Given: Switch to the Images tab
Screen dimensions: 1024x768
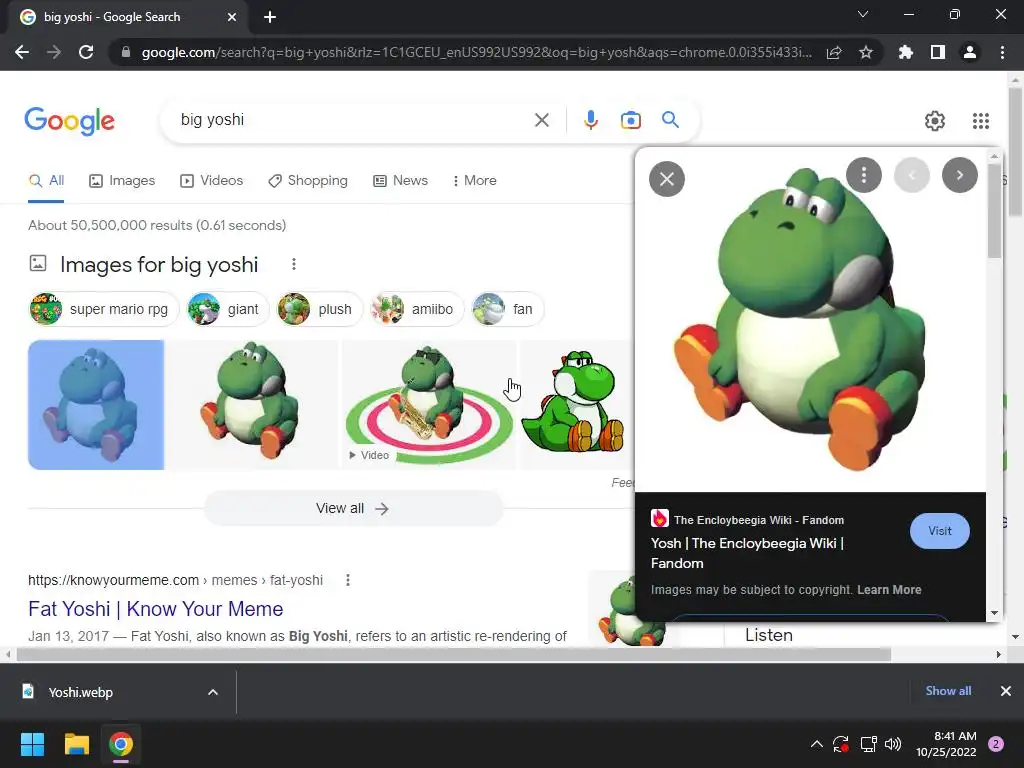Looking at the screenshot, I should point(122,181).
